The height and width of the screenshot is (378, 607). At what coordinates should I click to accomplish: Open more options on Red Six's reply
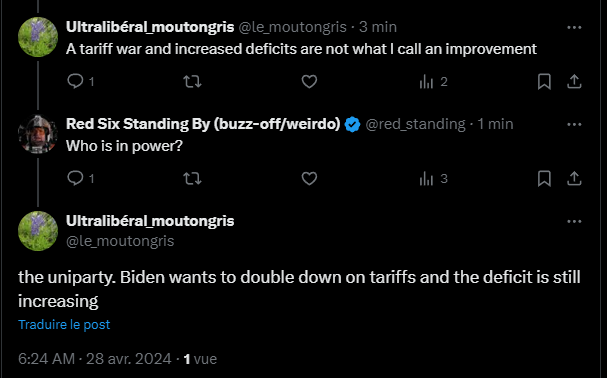(574, 124)
